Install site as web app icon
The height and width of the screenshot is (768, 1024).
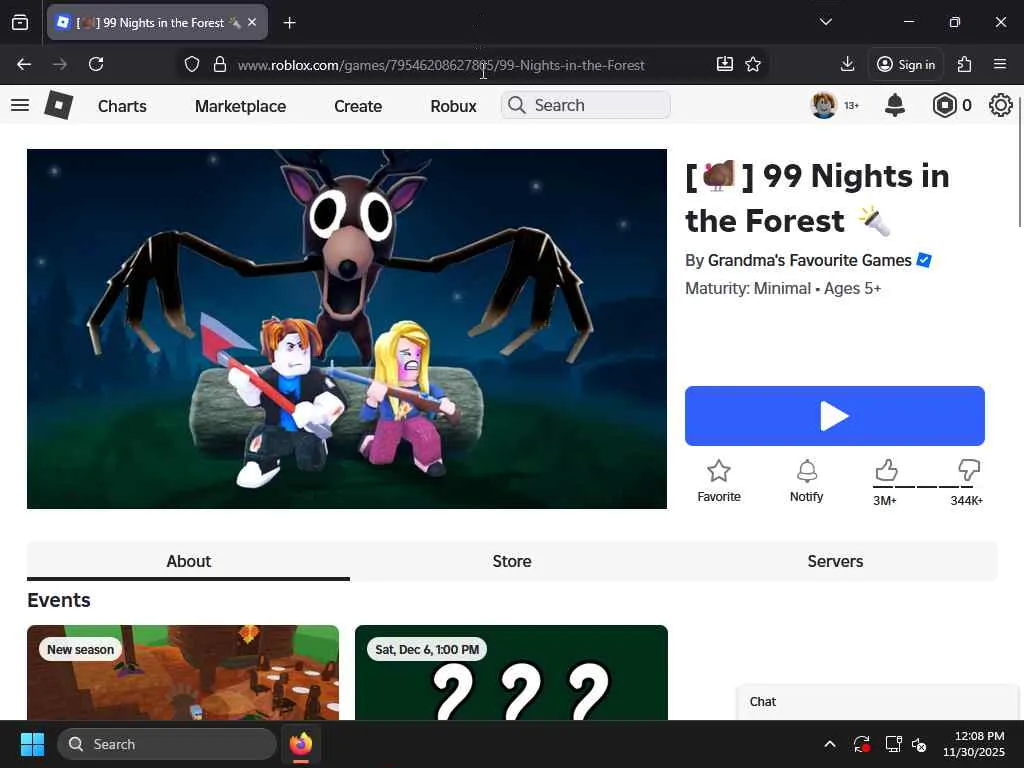point(725,64)
